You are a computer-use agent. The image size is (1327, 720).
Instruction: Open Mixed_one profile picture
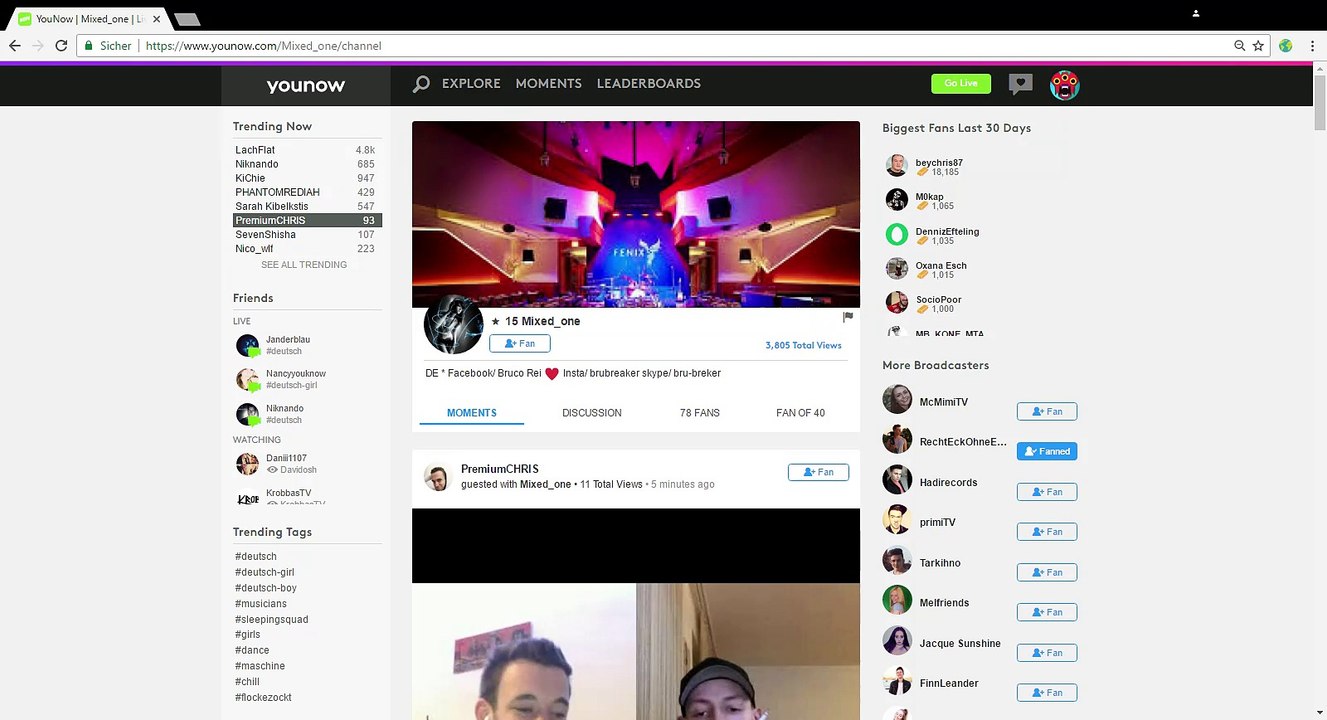(454, 324)
